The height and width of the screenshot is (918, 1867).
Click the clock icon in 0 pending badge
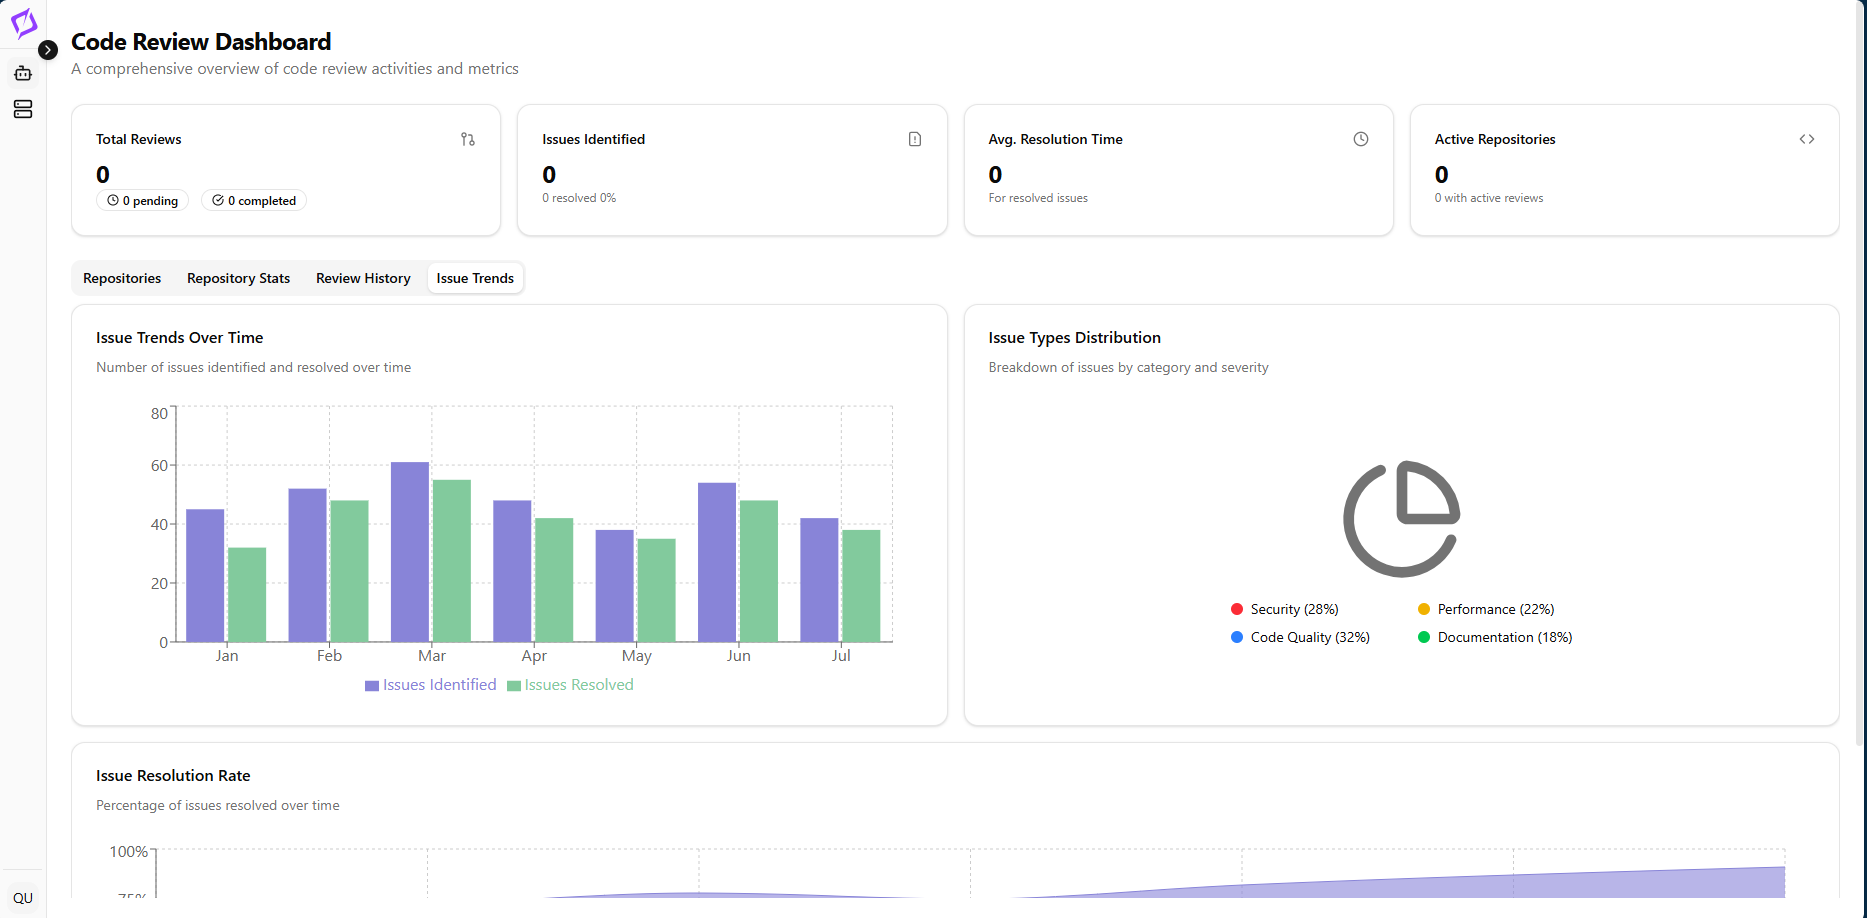tap(113, 200)
